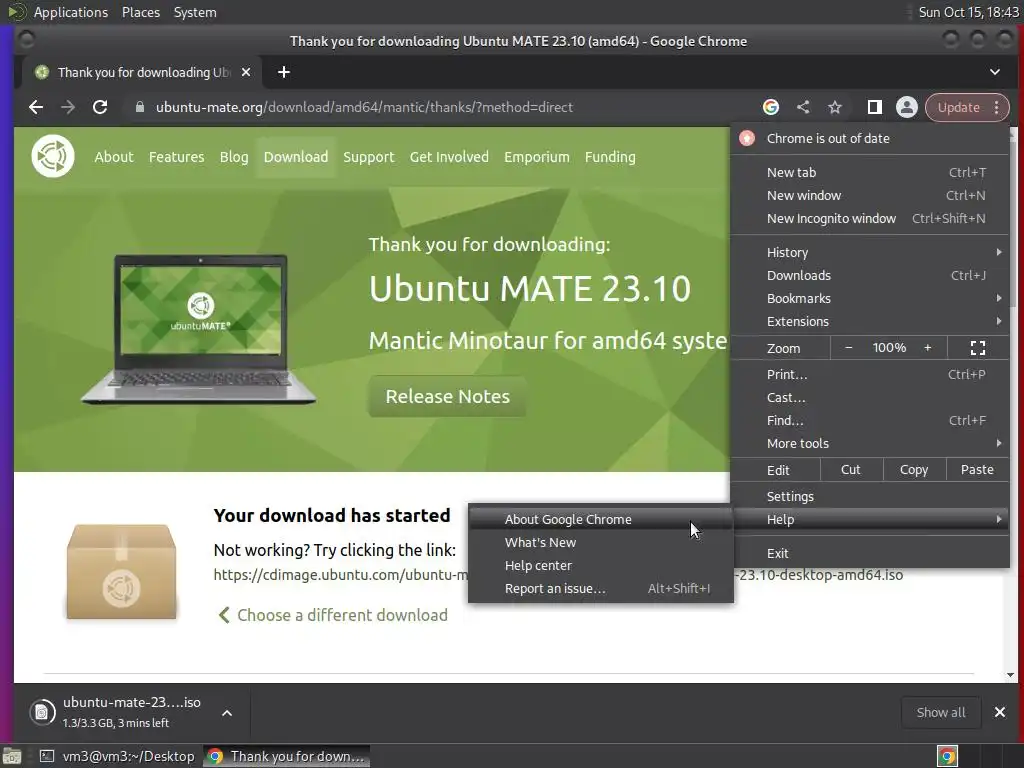Select New Incognito window
This screenshot has height=768, width=1024.
[869, 219]
